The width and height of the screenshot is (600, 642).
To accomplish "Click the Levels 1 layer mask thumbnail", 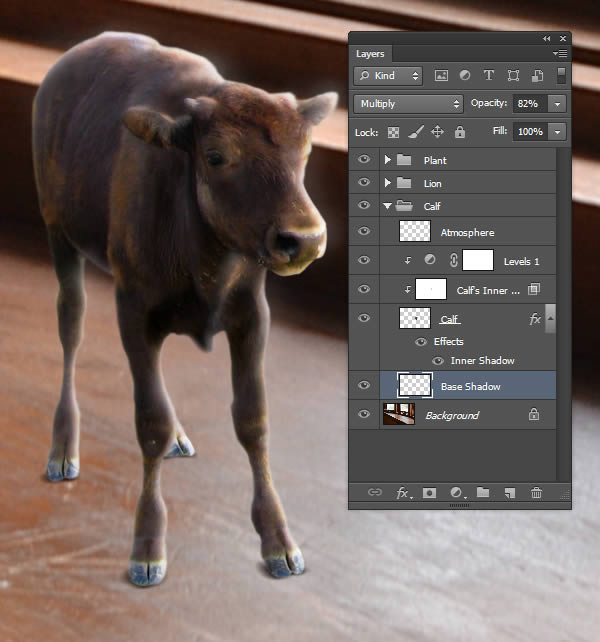I will point(478,260).
